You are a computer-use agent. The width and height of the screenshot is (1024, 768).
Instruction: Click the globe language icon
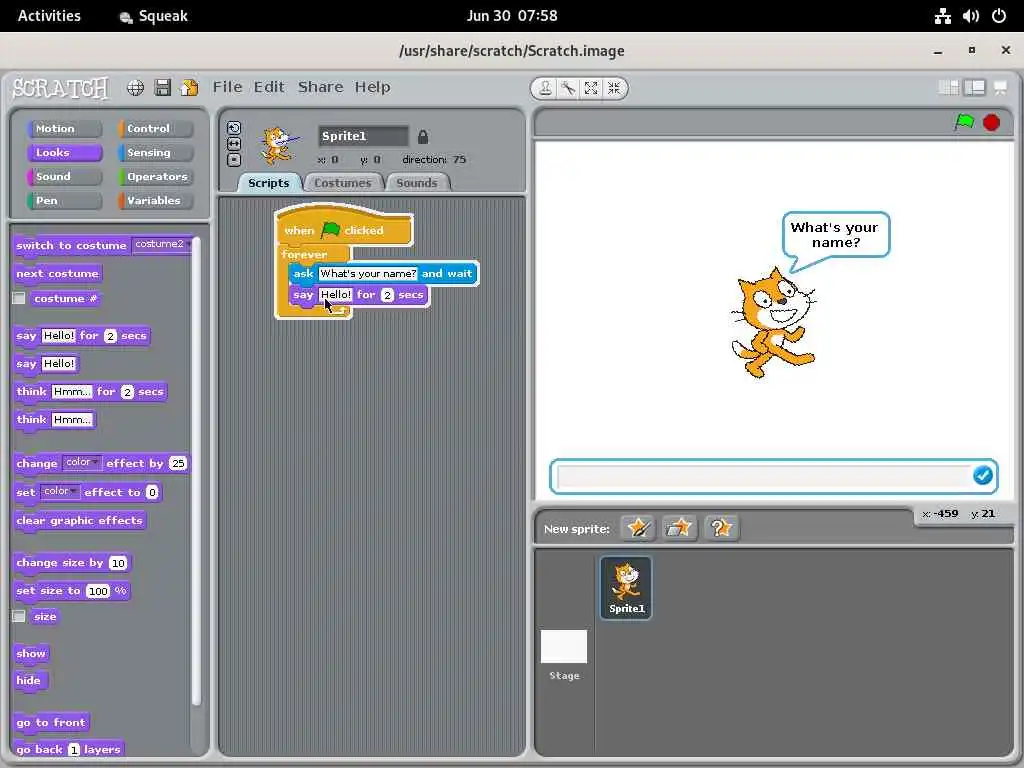pyautogui.click(x=135, y=88)
